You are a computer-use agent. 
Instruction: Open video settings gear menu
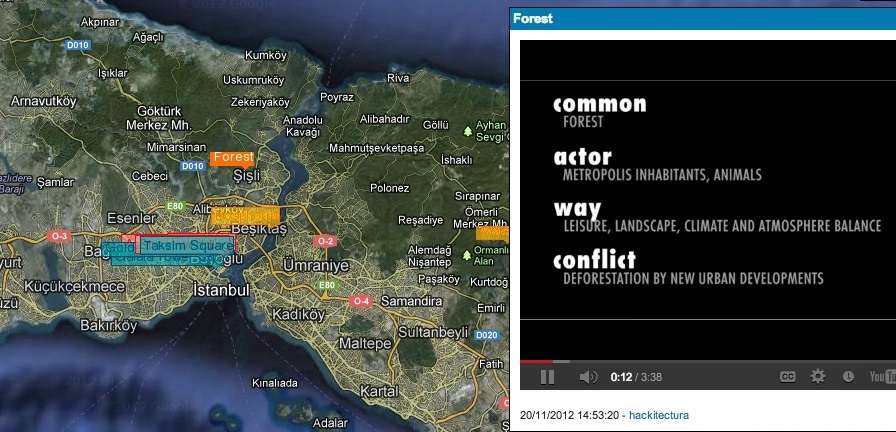click(818, 377)
